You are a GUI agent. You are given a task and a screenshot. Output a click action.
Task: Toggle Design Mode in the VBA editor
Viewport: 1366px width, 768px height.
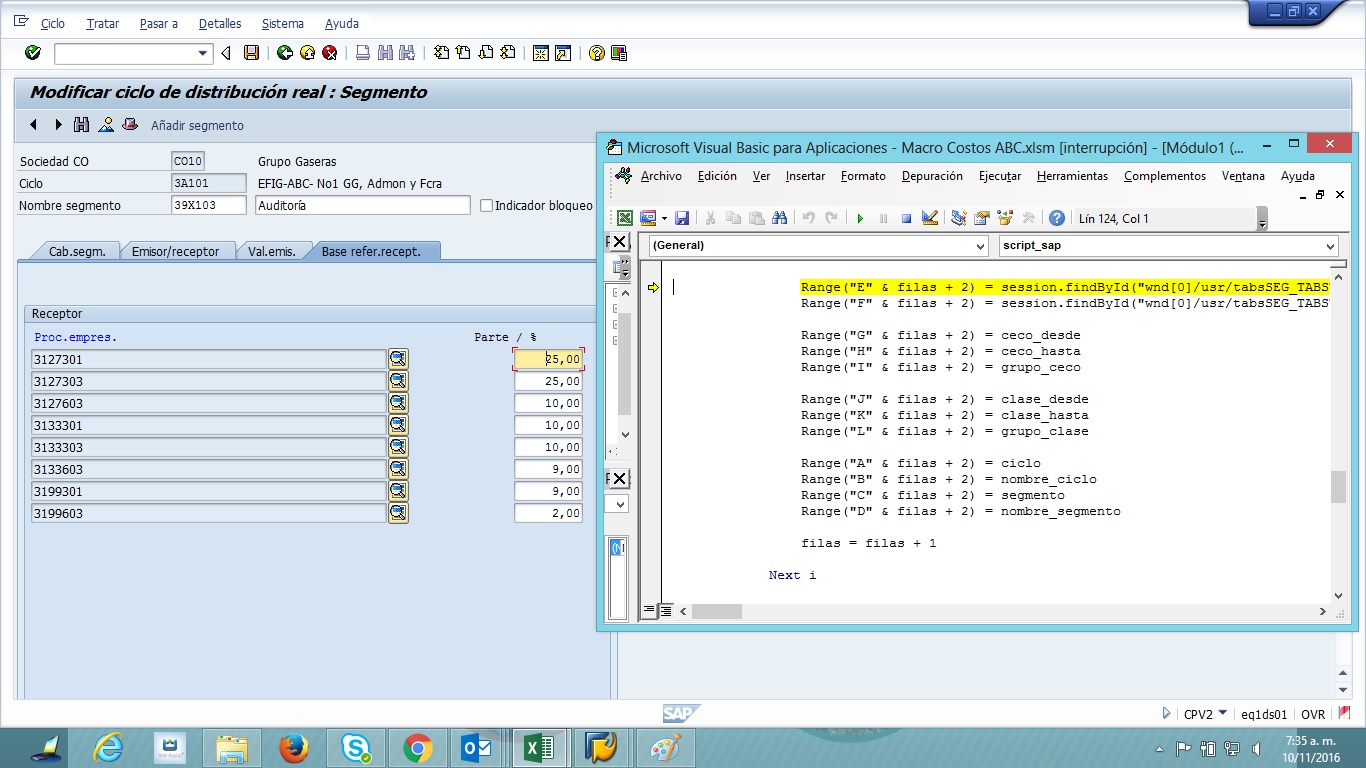(930, 217)
